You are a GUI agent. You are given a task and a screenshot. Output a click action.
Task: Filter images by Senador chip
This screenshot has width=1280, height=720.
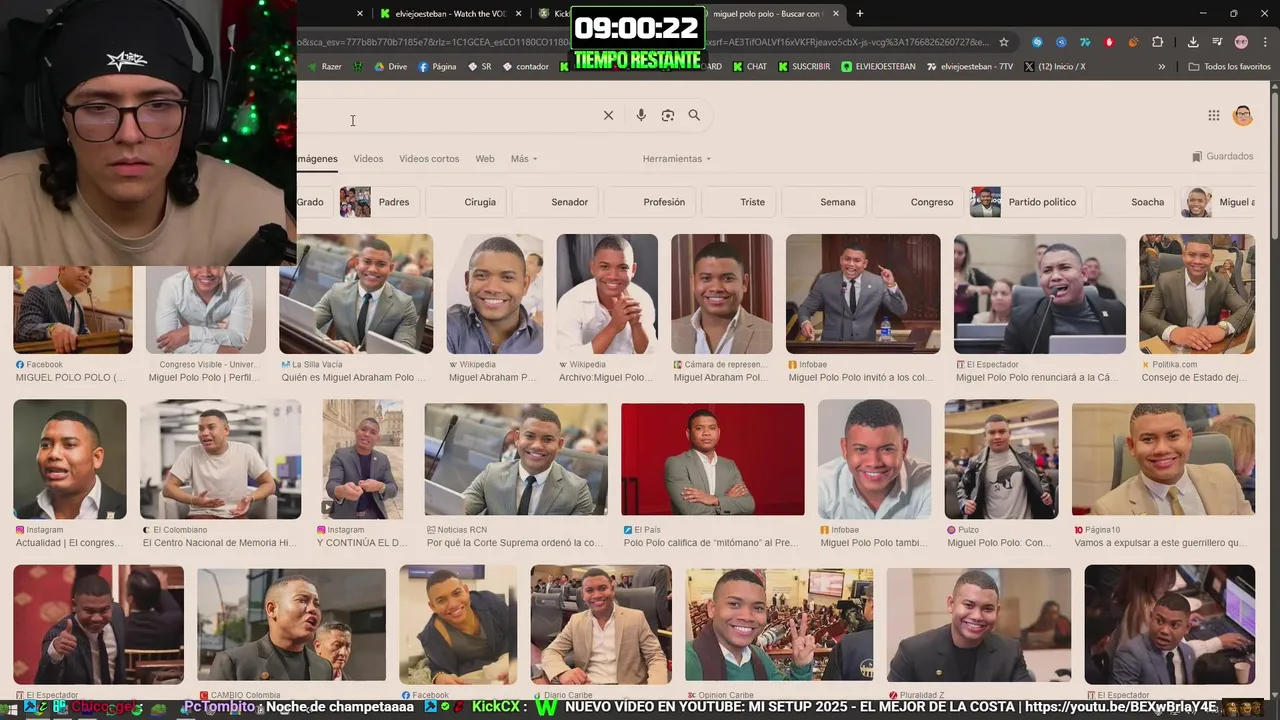555,202
